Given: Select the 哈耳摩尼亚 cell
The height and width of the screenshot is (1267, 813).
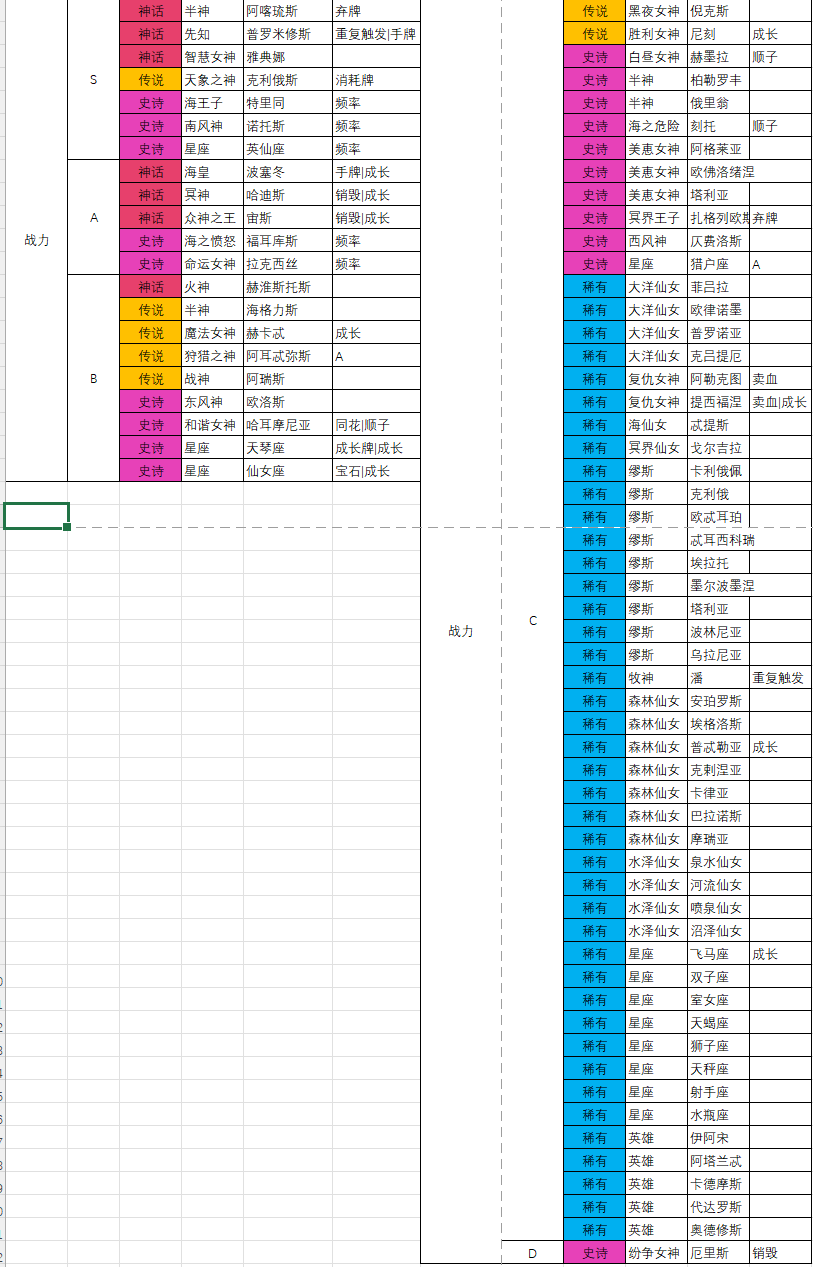Looking at the screenshot, I should 287,425.
